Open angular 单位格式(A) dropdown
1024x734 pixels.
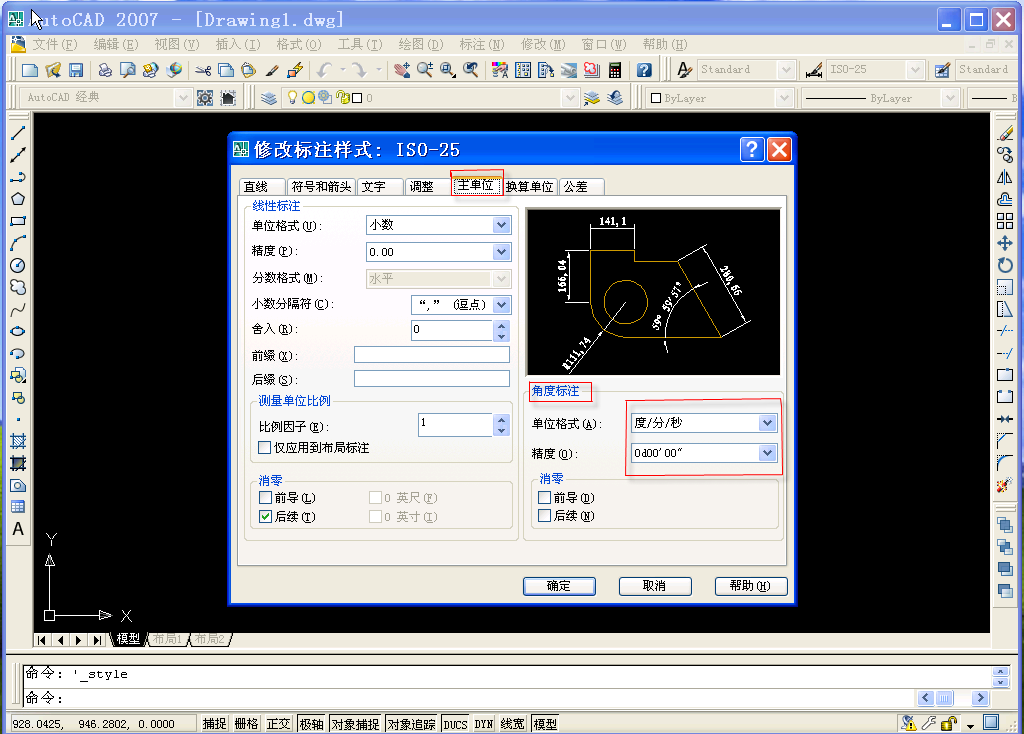(x=767, y=423)
